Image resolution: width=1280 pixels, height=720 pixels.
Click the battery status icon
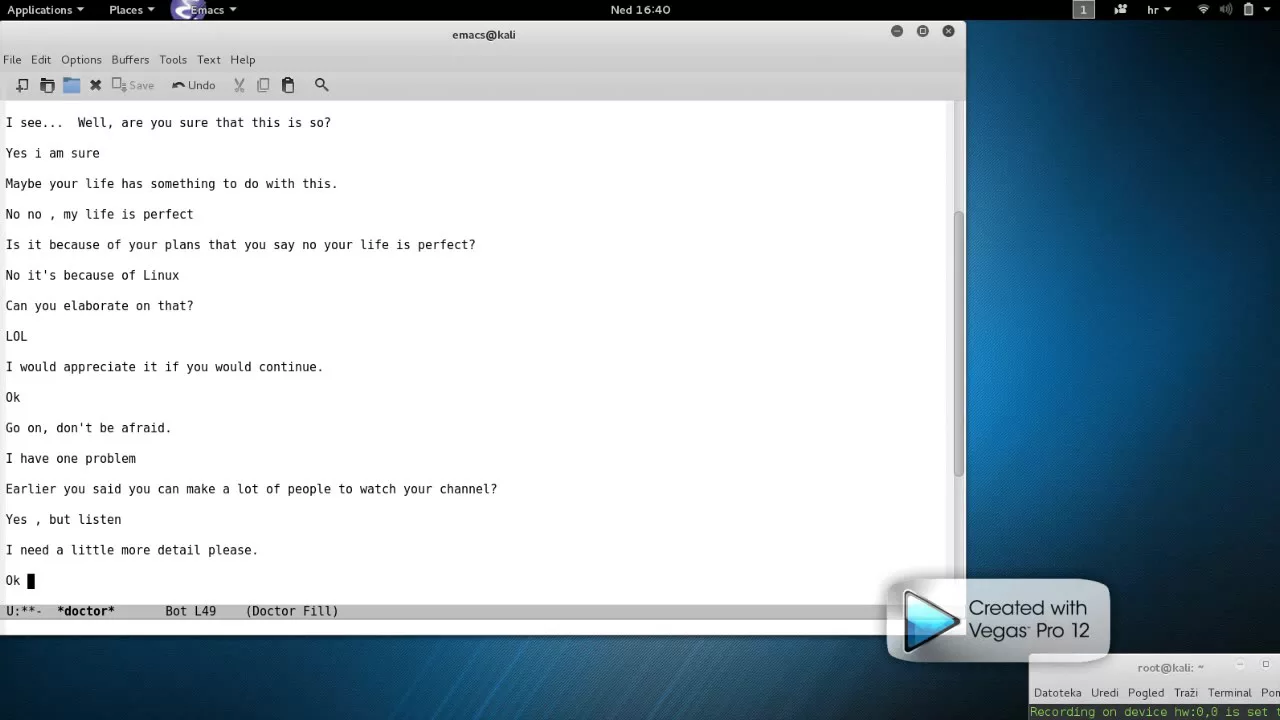(1248, 10)
